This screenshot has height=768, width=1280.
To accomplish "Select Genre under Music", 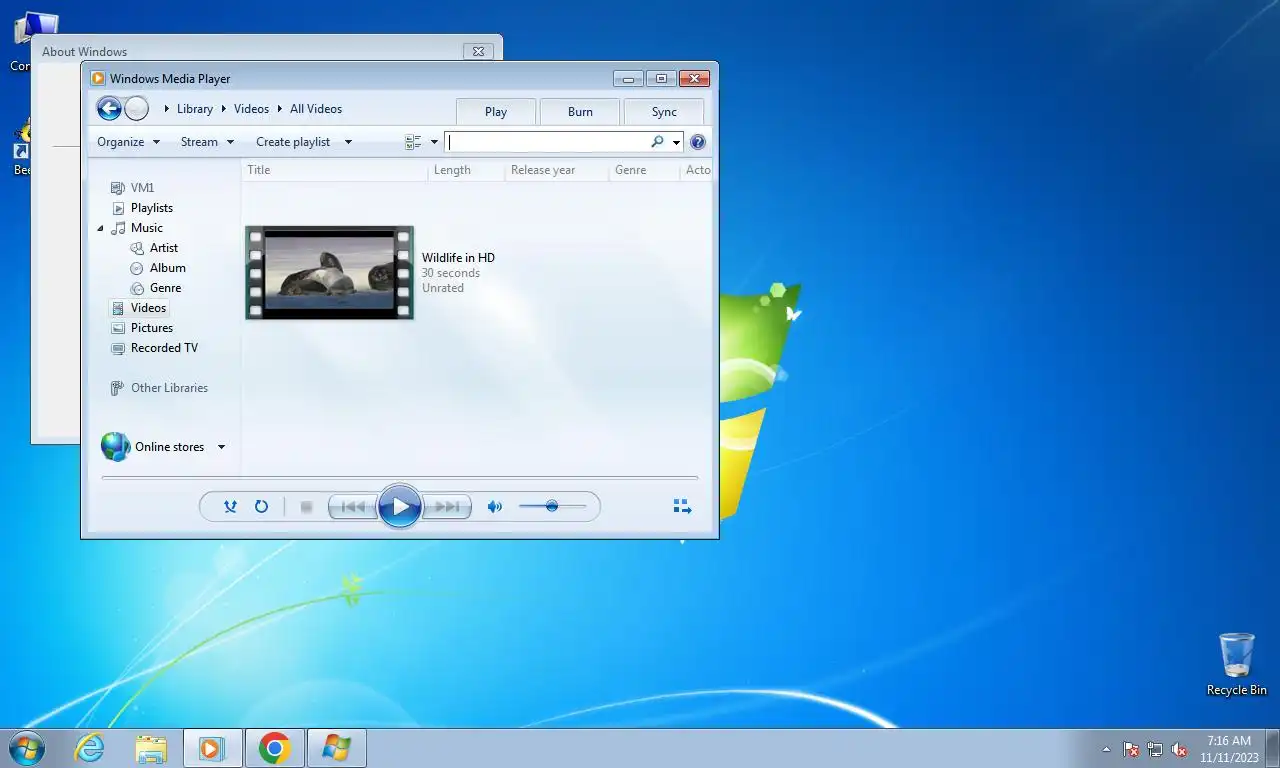I will click(165, 288).
